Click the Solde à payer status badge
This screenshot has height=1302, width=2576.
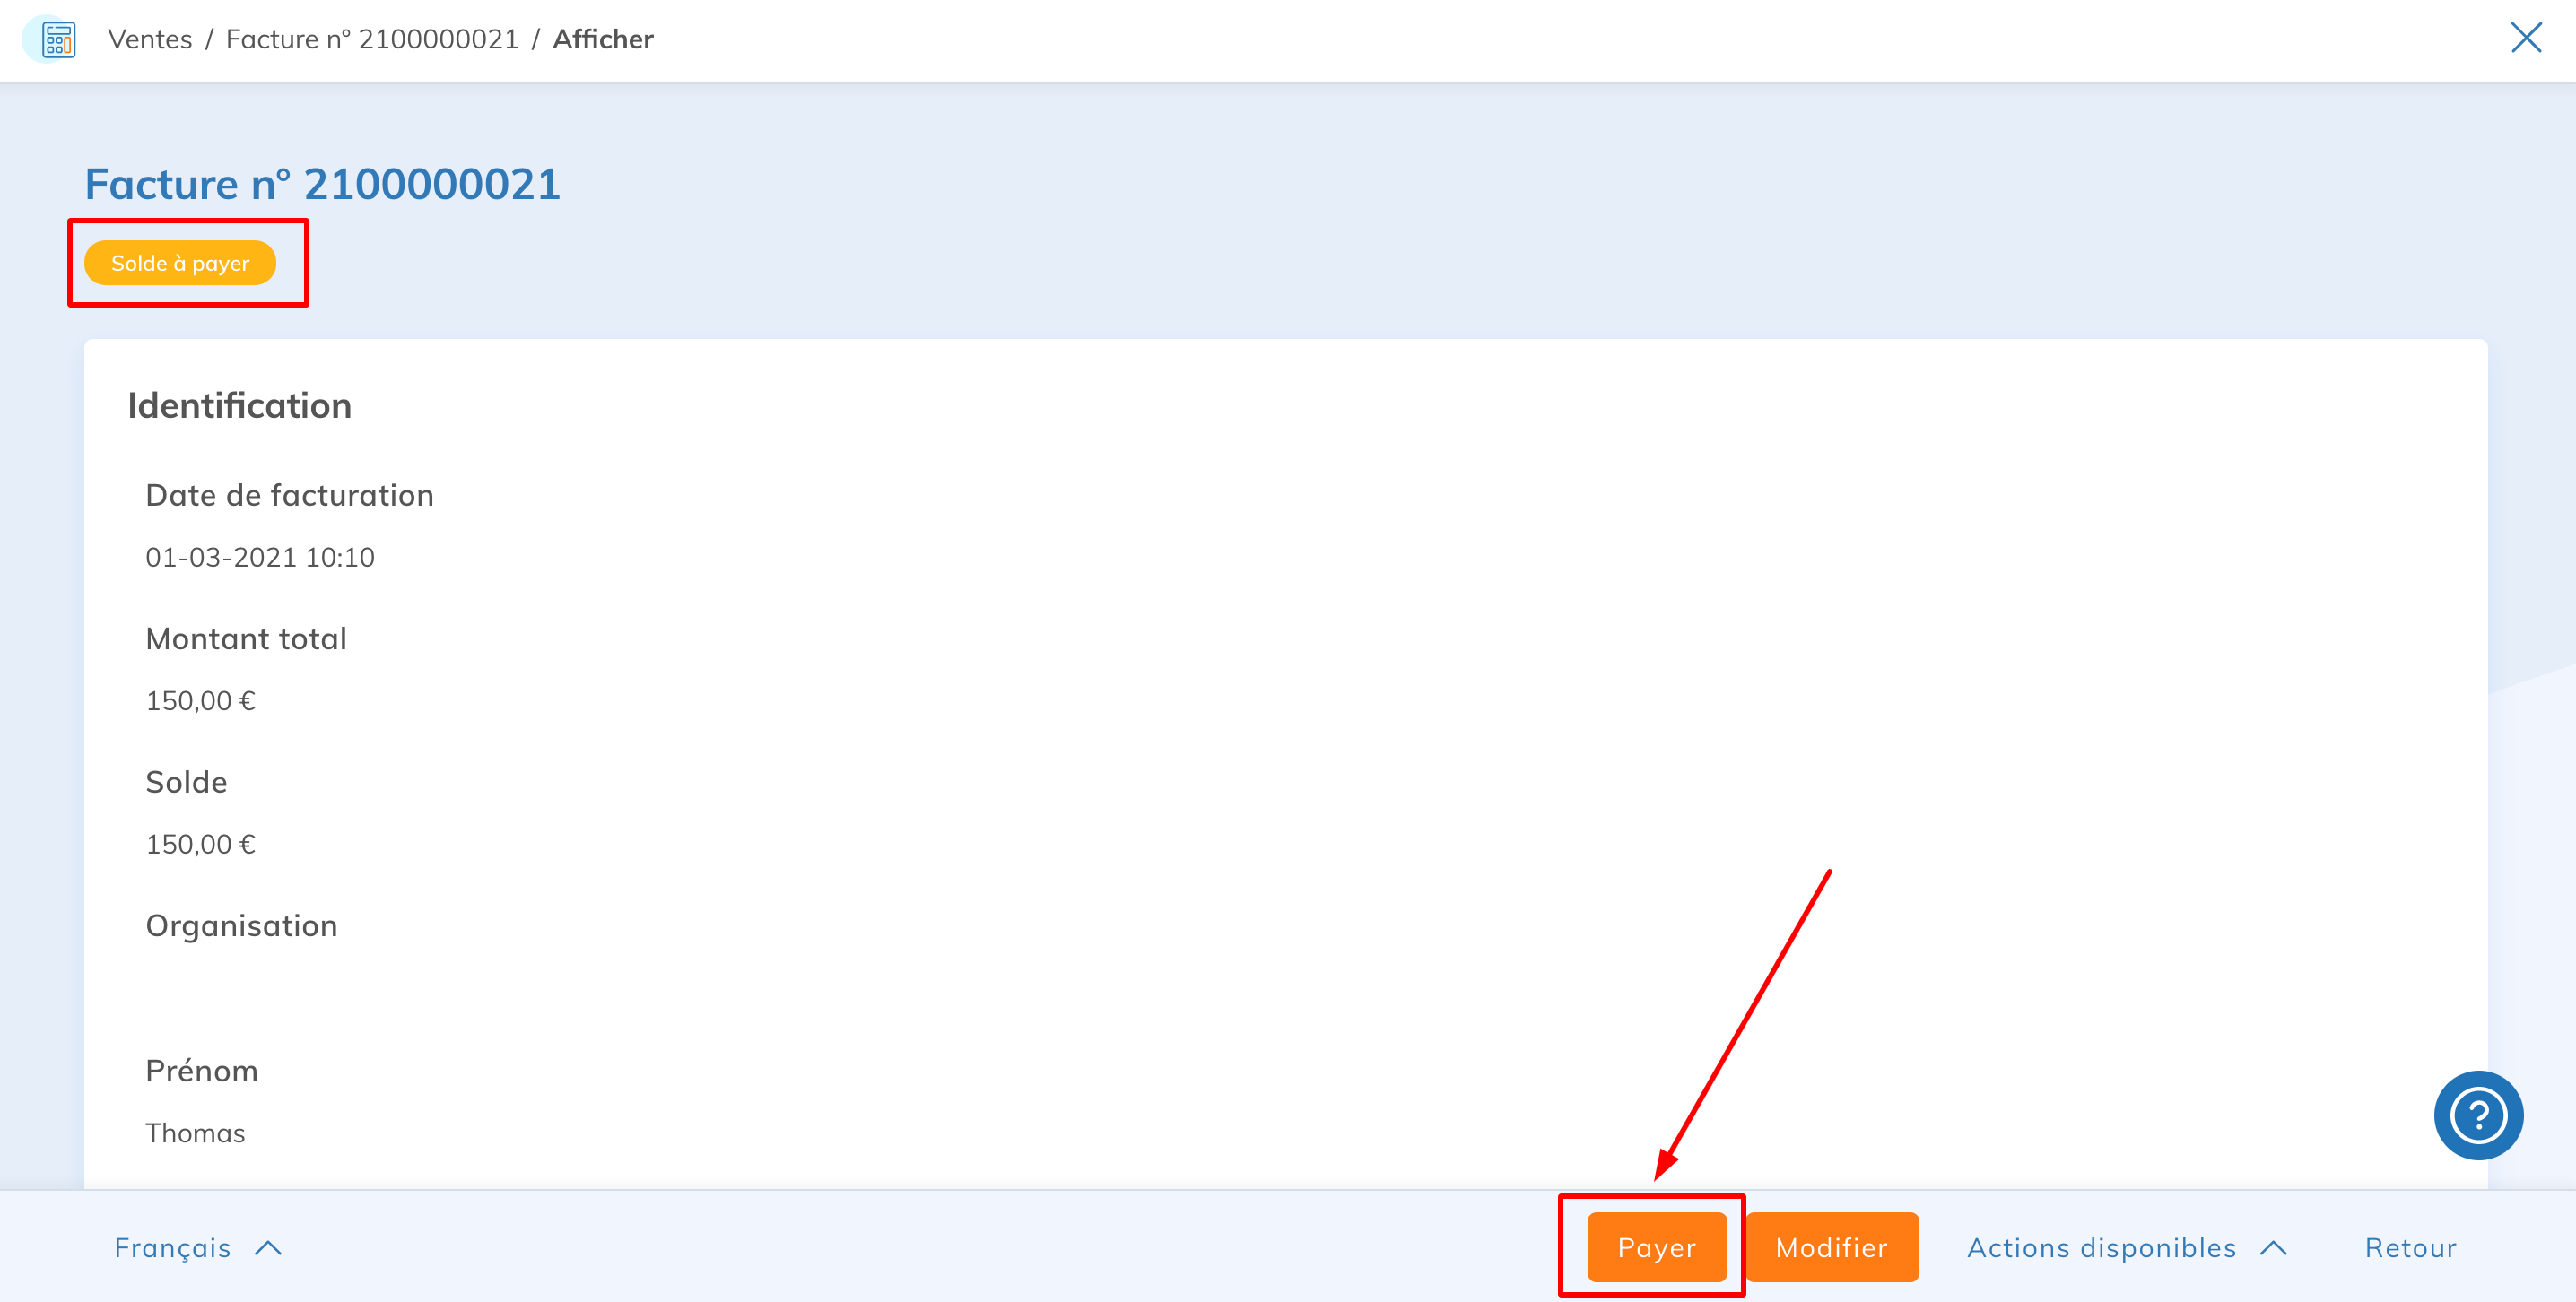tap(180, 263)
